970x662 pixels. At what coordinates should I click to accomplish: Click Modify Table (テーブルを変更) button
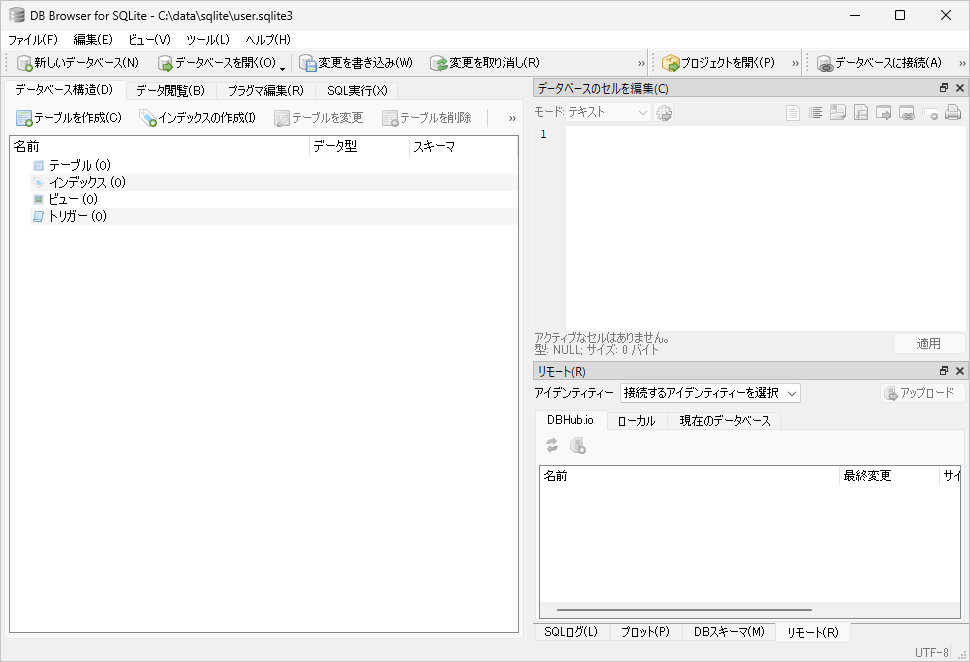(x=319, y=118)
